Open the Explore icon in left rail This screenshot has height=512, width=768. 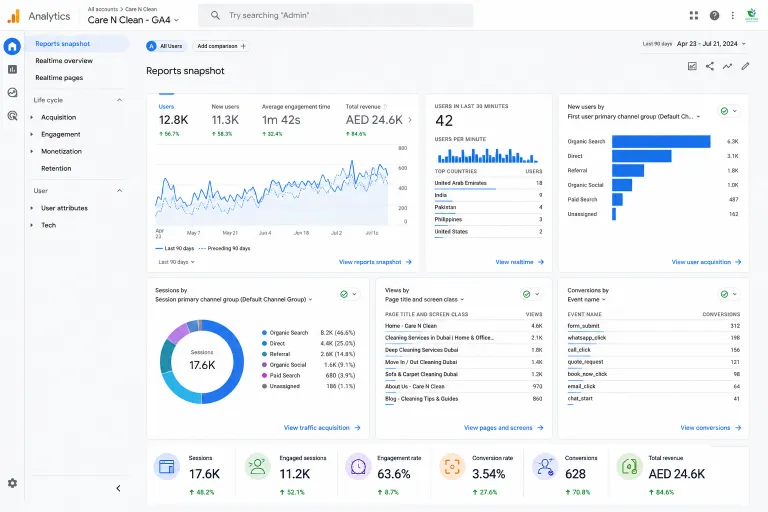point(12,92)
